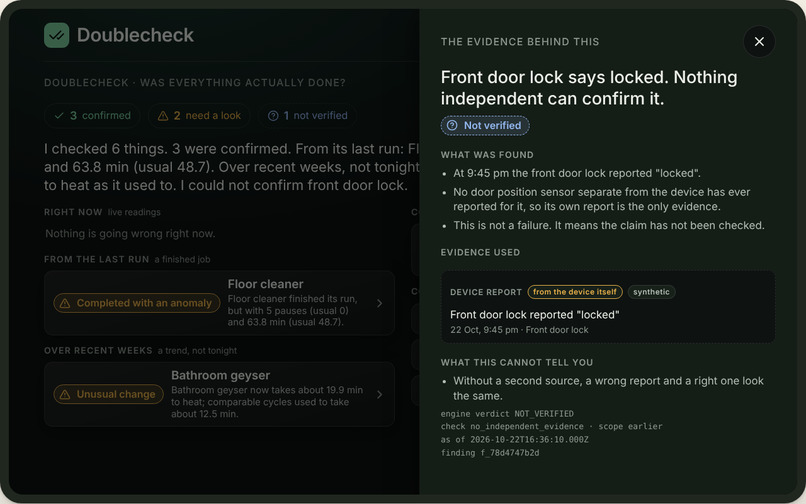
Task: Select the '3 confirmed' filter chip
Action: click(x=93, y=116)
